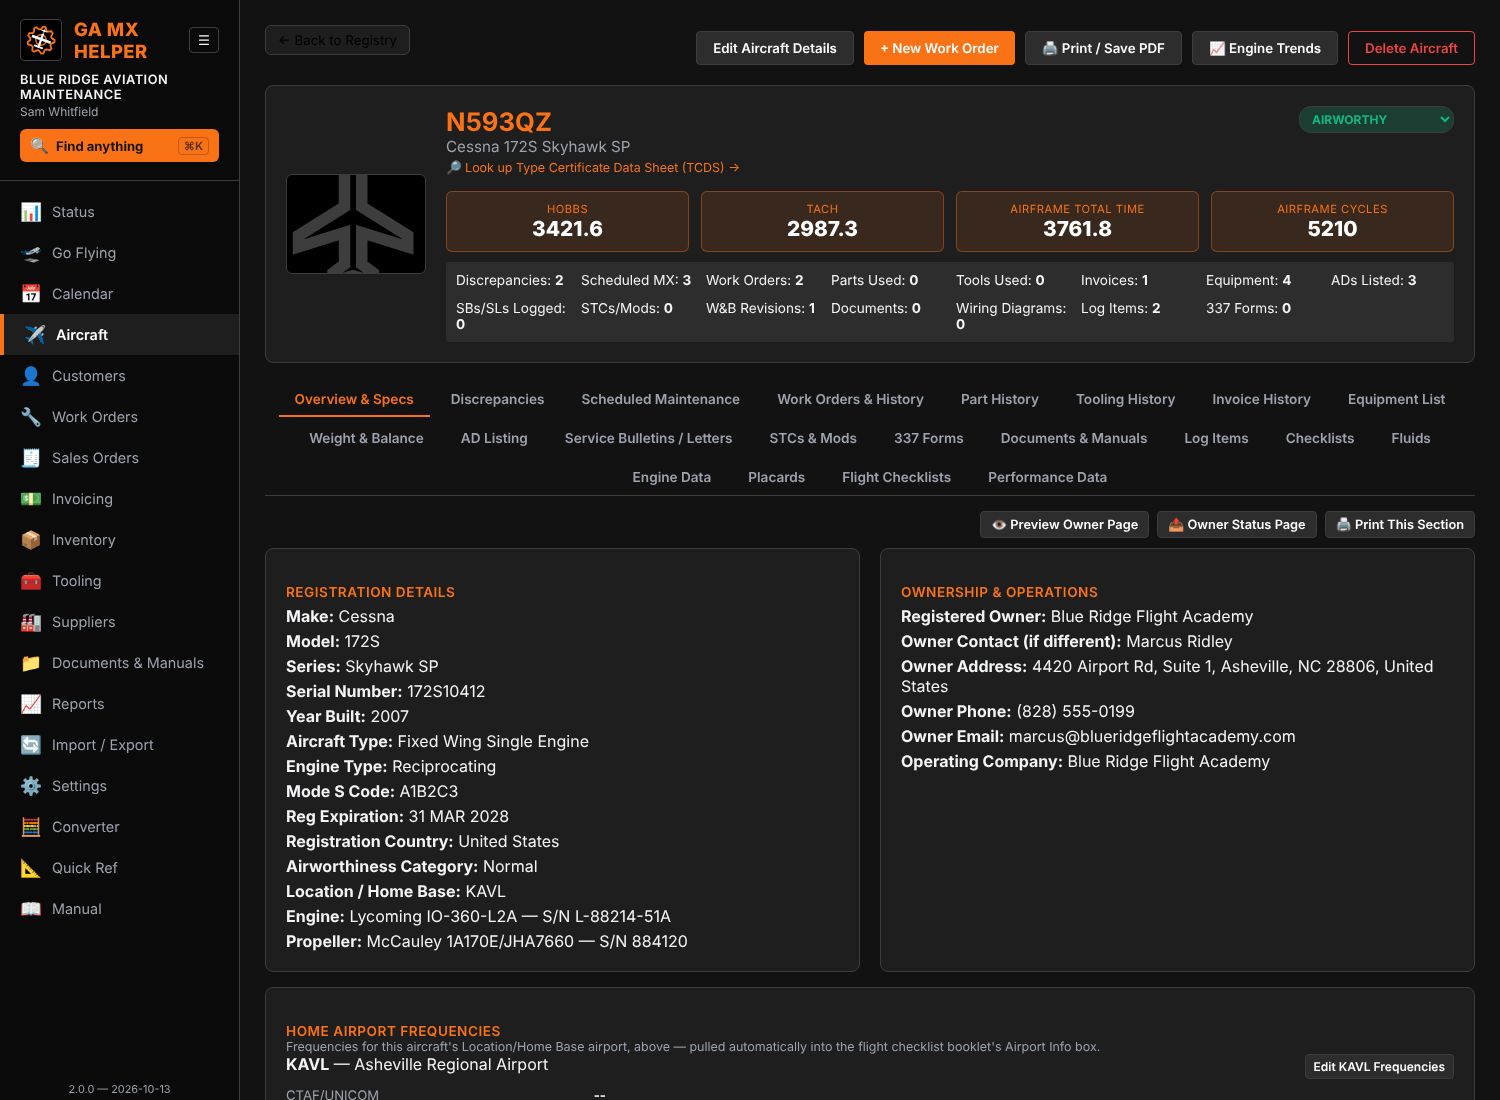Click Print / Save PDF button
Screen dimensions: 1500x1100
click(1103, 48)
